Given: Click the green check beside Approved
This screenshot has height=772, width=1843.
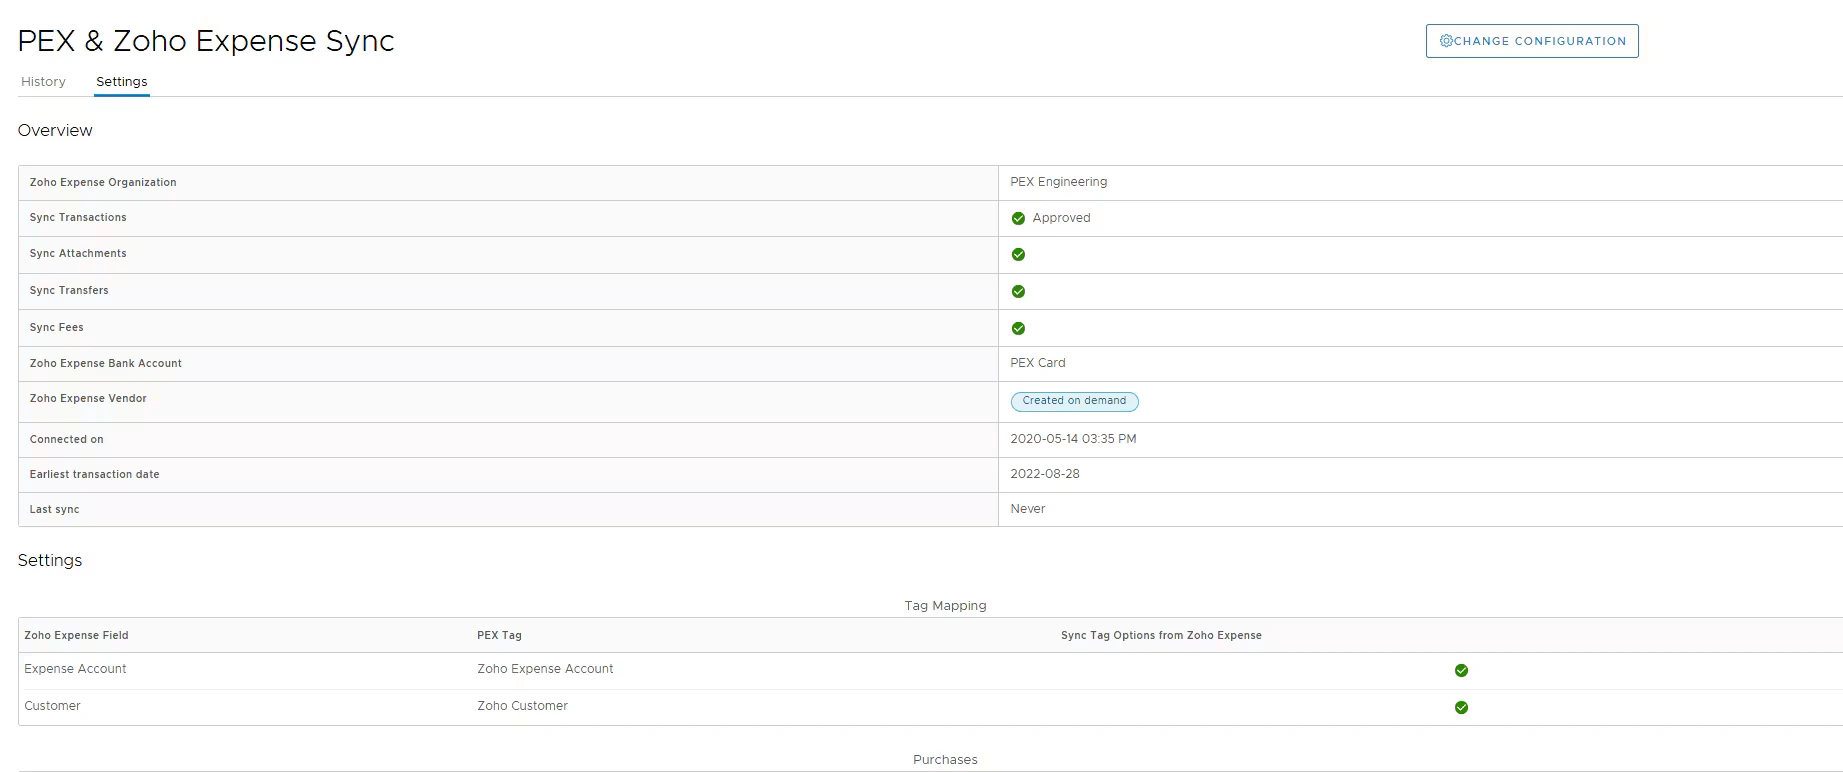Looking at the screenshot, I should click(1018, 218).
